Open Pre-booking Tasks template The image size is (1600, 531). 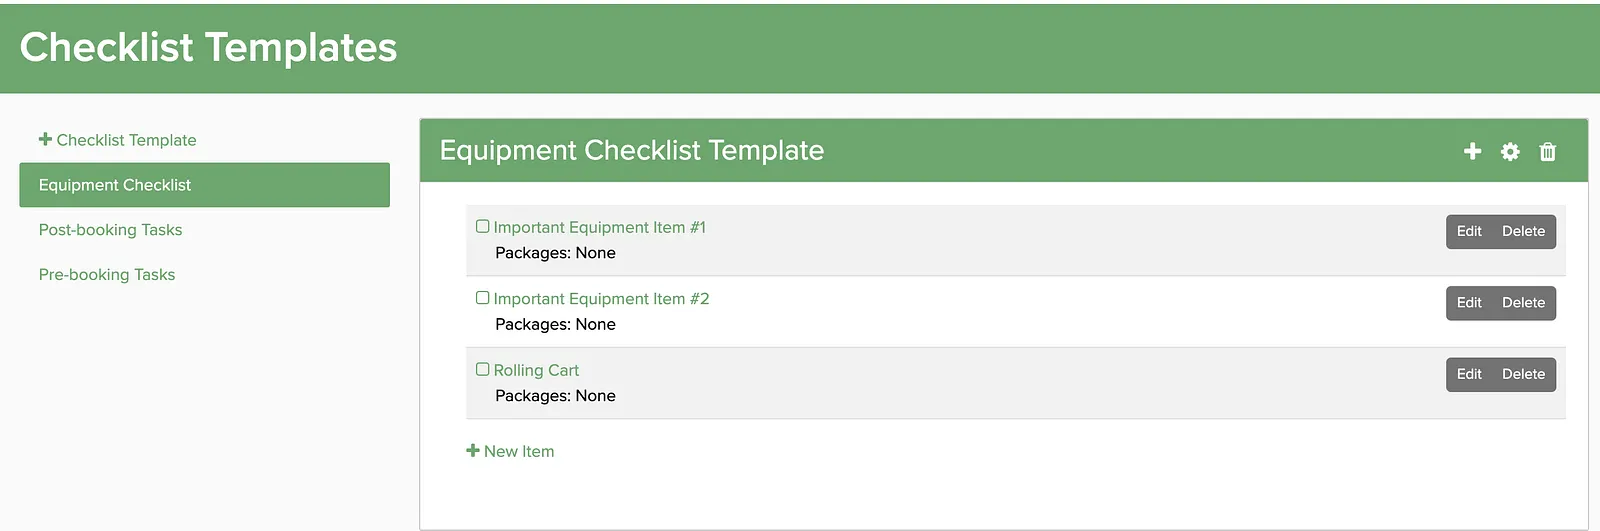pos(107,275)
